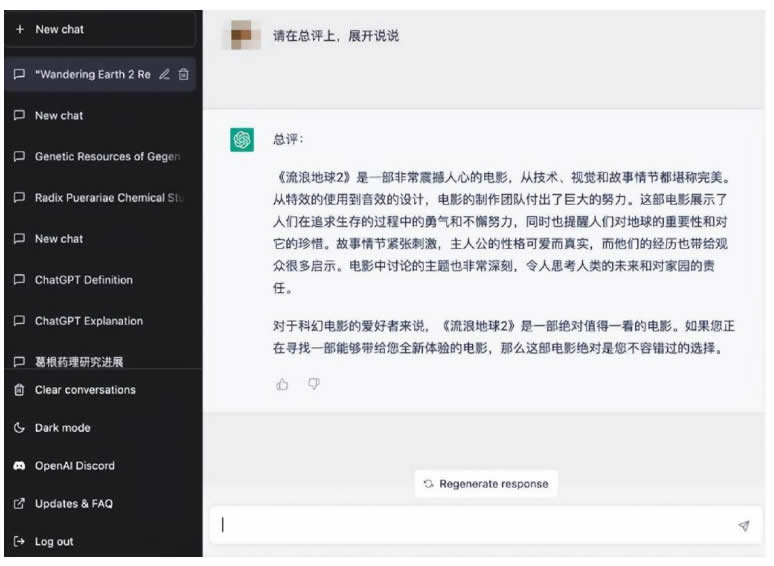Click the thumbs down icon below response
The image size is (774, 566).
pyautogui.click(x=313, y=384)
